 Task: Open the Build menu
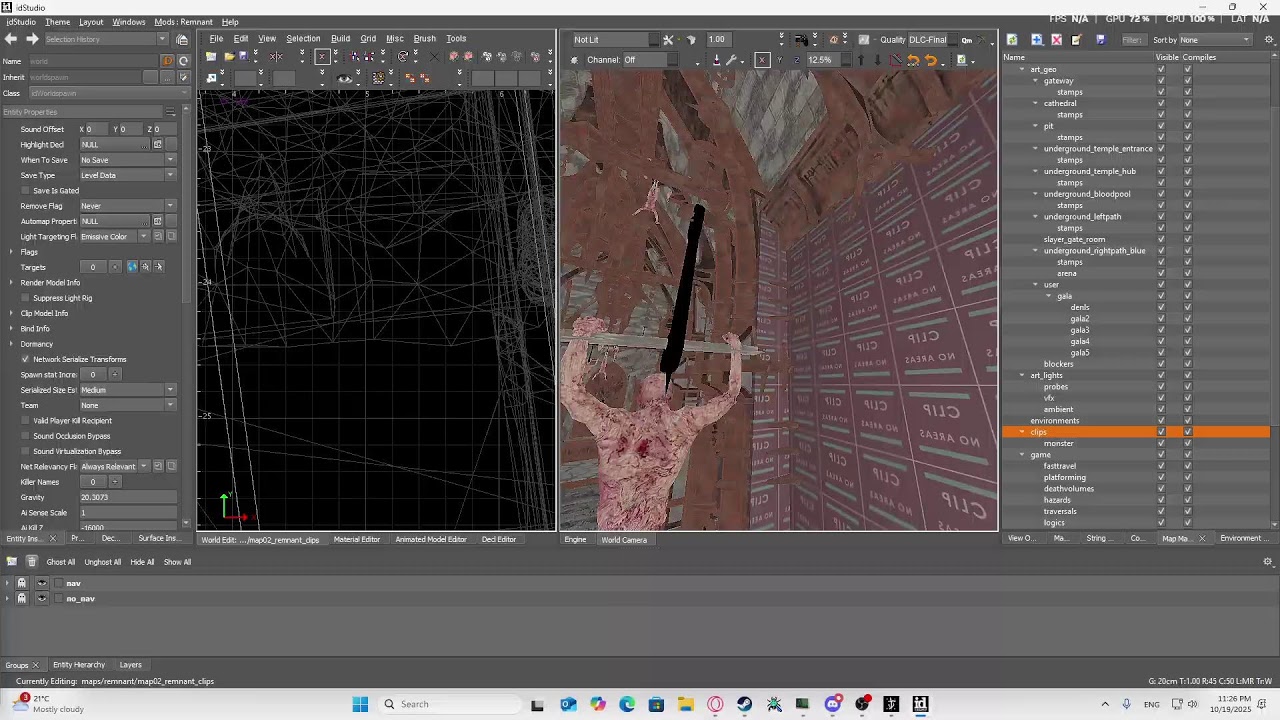tap(340, 39)
